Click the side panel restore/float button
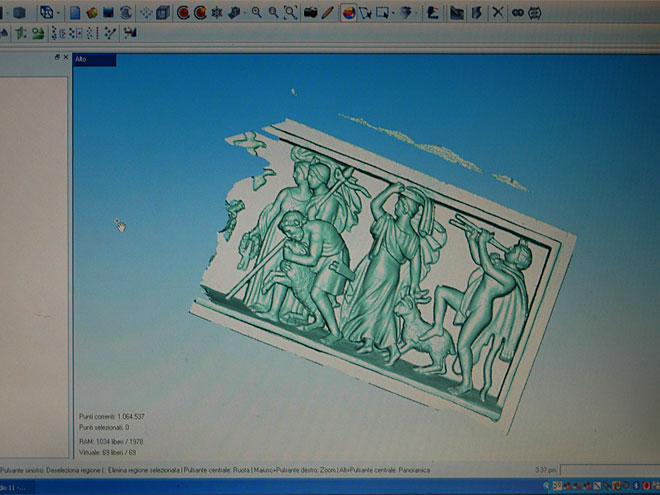Screen dimensions: 660x495 tap(57, 57)
